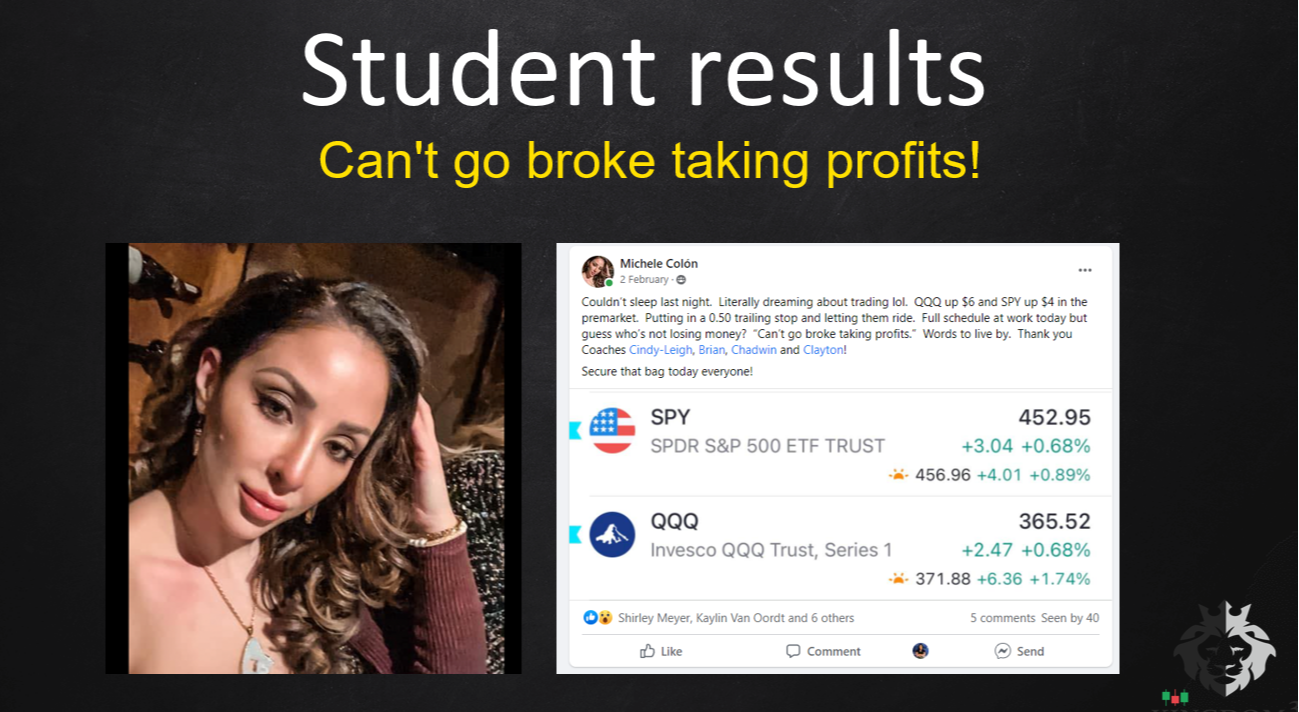
Task: Click the Messenger Send icon
Action: tap(1002, 651)
